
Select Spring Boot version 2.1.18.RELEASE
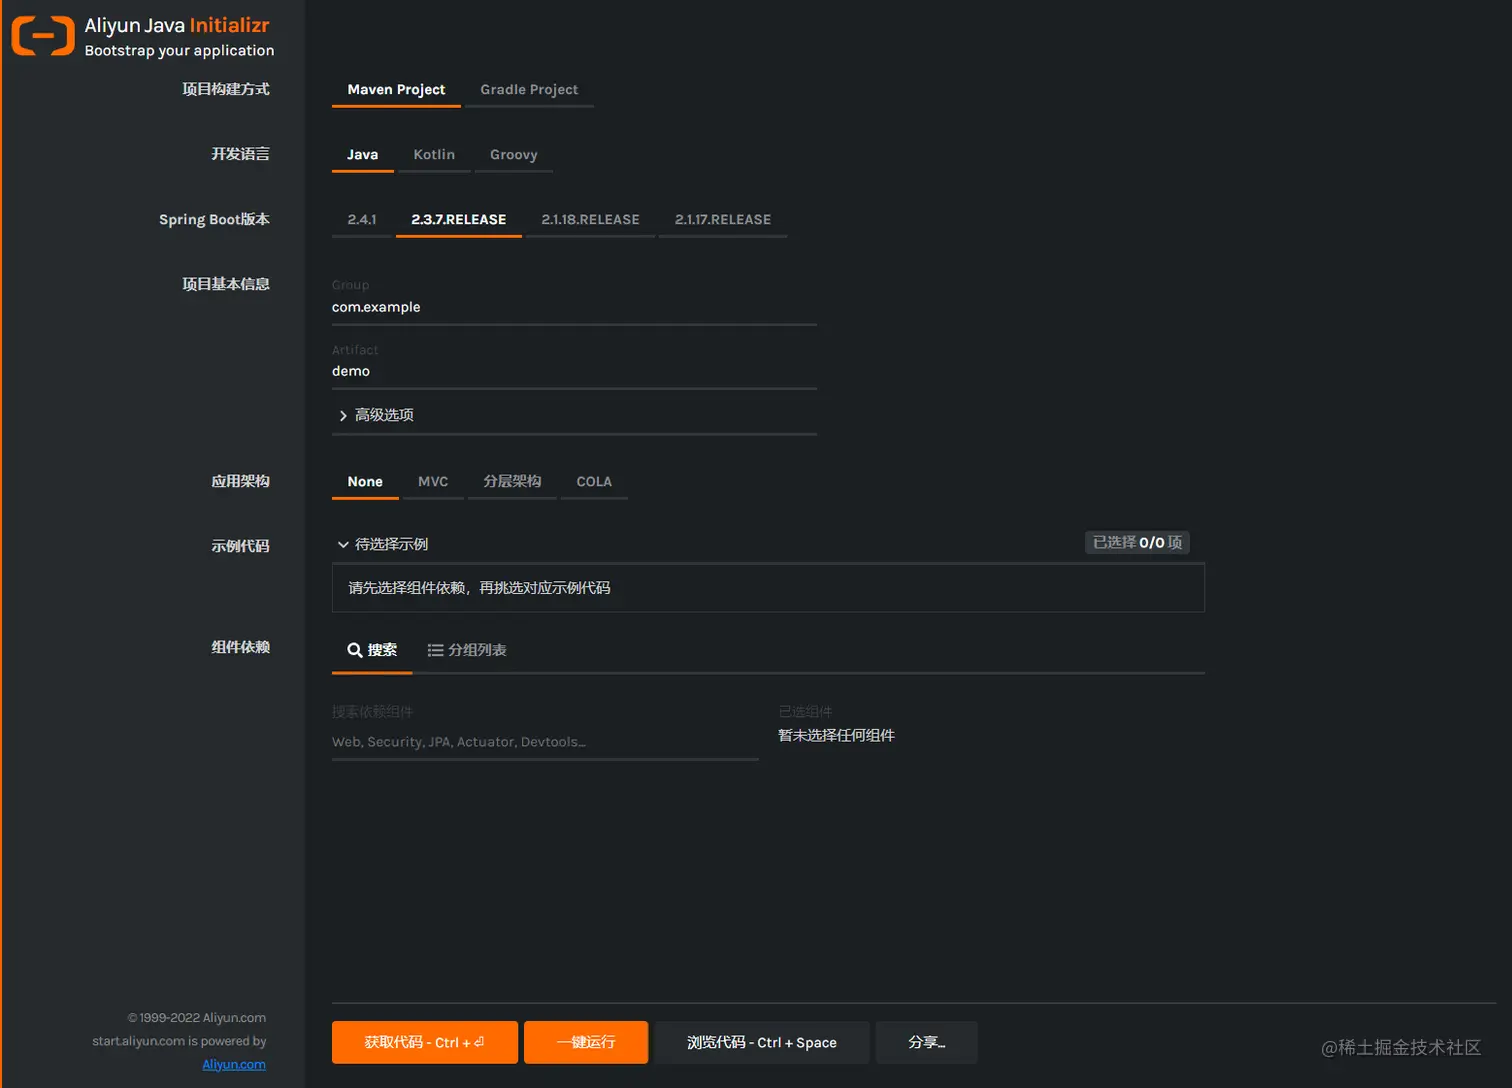click(x=590, y=219)
